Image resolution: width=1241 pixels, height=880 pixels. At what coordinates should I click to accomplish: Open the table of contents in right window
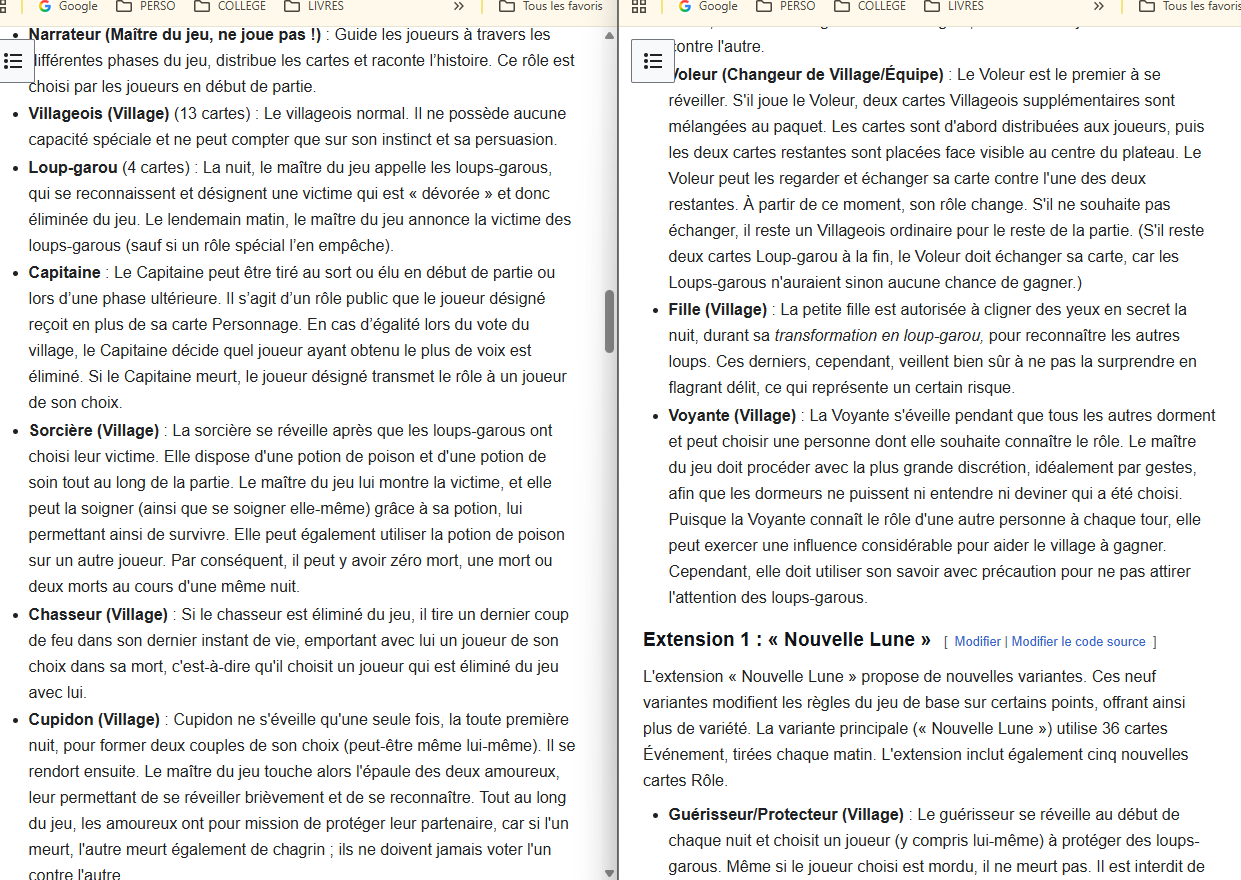click(x=653, y=61)
